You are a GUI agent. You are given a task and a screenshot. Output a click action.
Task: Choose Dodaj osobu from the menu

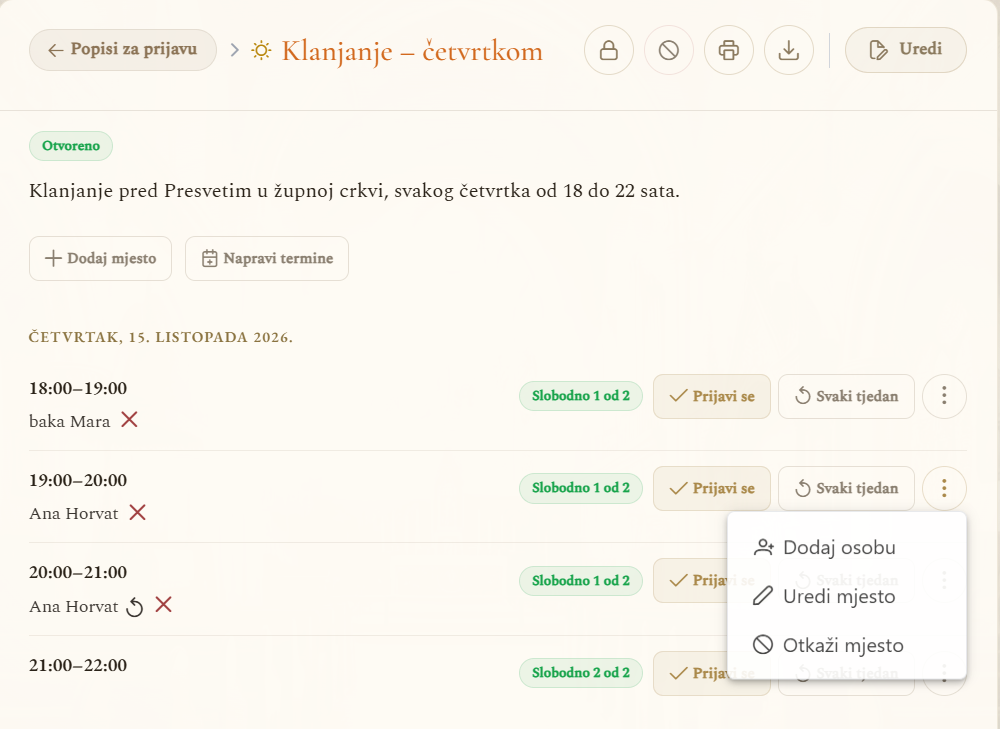pos(847,547)
